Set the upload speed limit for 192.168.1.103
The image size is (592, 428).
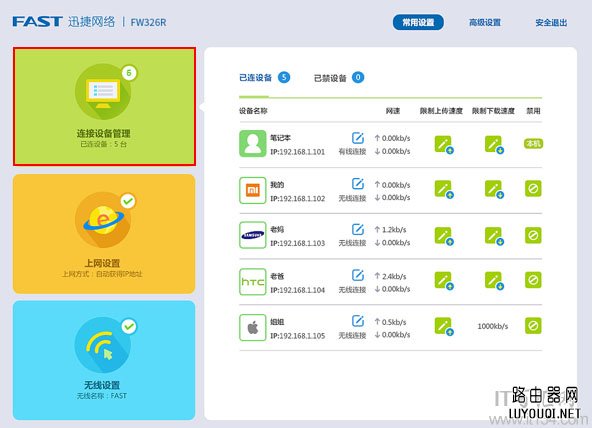coord(444,236)
